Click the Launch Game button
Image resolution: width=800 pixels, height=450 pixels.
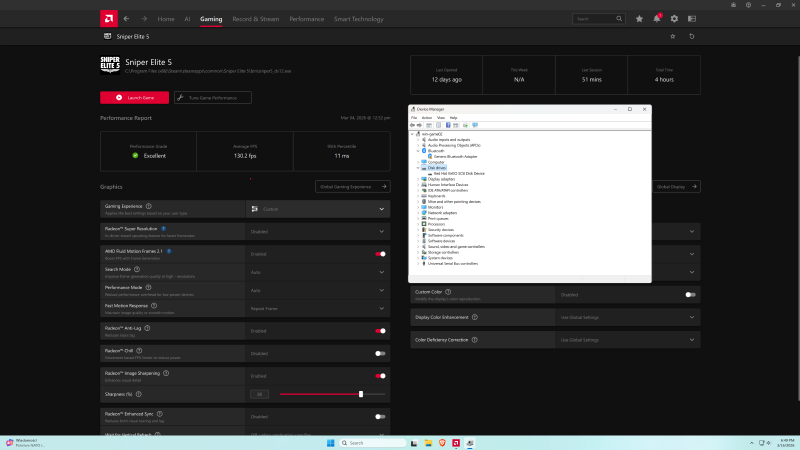pos(134,97)
